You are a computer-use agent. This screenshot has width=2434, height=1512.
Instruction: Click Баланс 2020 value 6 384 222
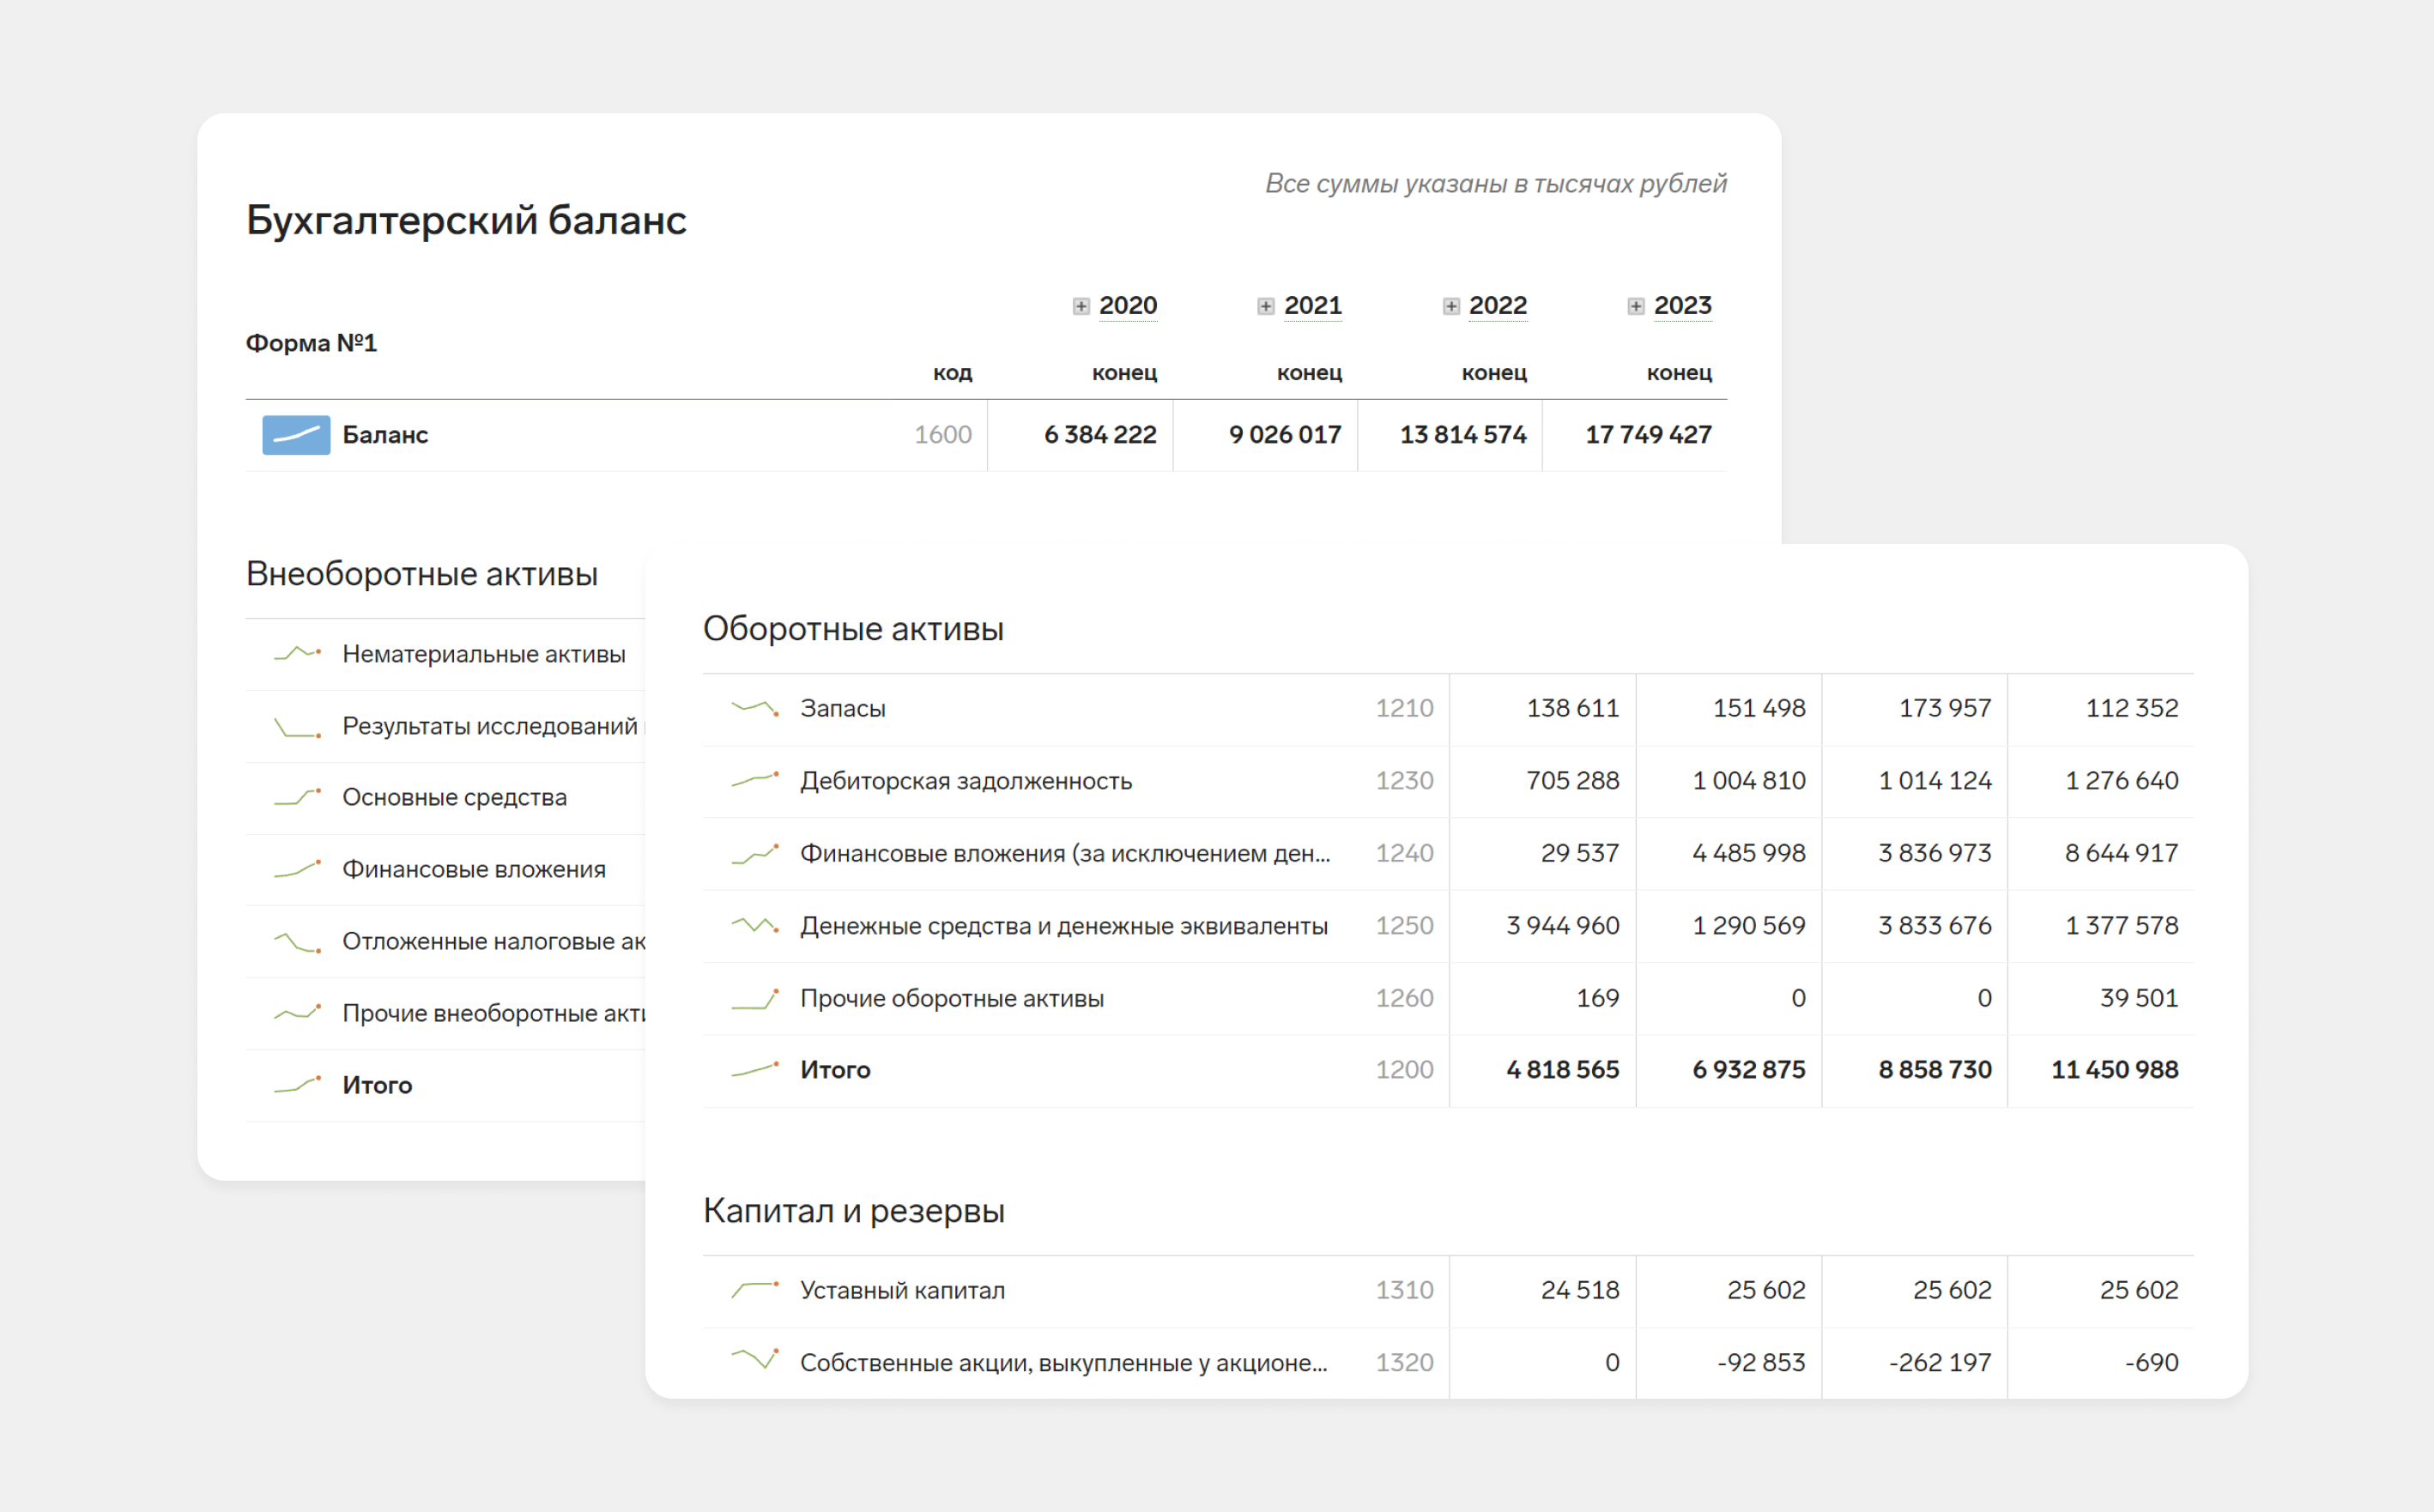[x=1100, y=435]
